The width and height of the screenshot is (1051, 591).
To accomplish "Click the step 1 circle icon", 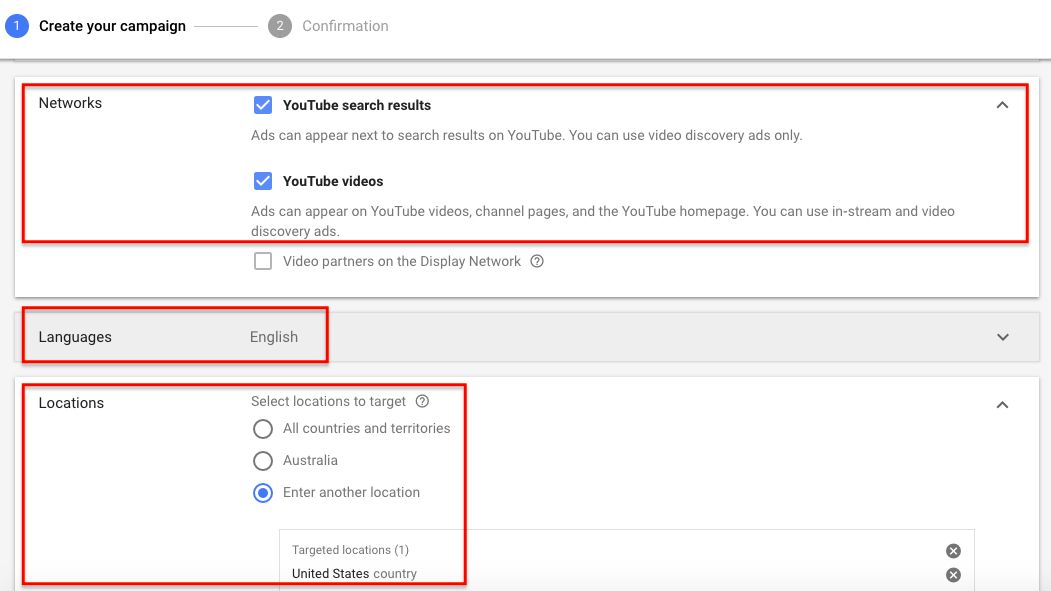I will [17, 26].
